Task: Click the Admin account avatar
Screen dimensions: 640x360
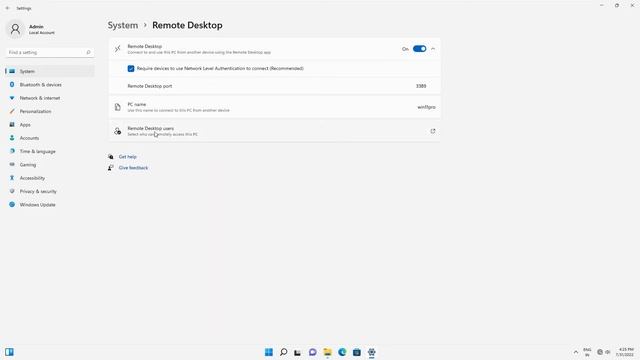Action: [16, 29]
